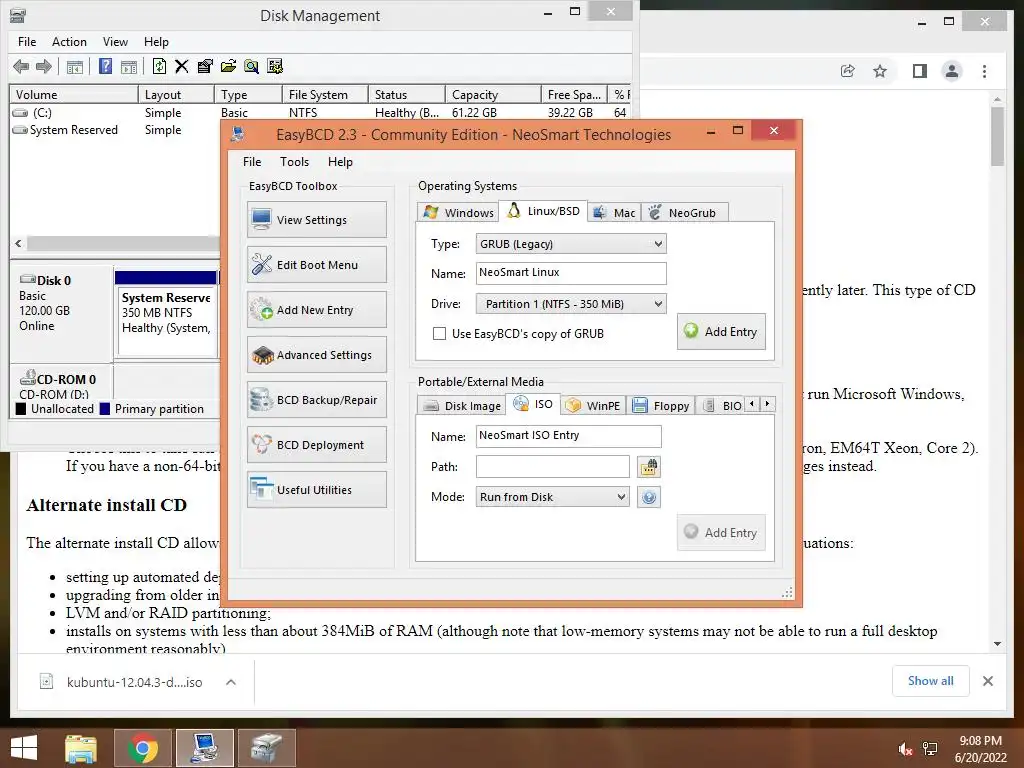Image resolution: width=1024 pixels, height=768 pixels.
Task: Select the Disk Image tab
Action: click(462, 406)
